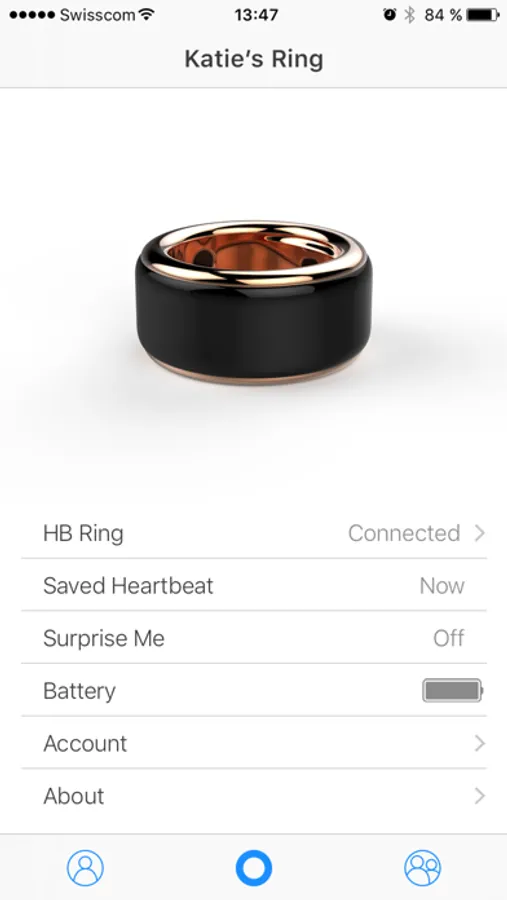Tap the black and rose-gold ring image
The image size is (507, 900).
(x=253, y=302)
